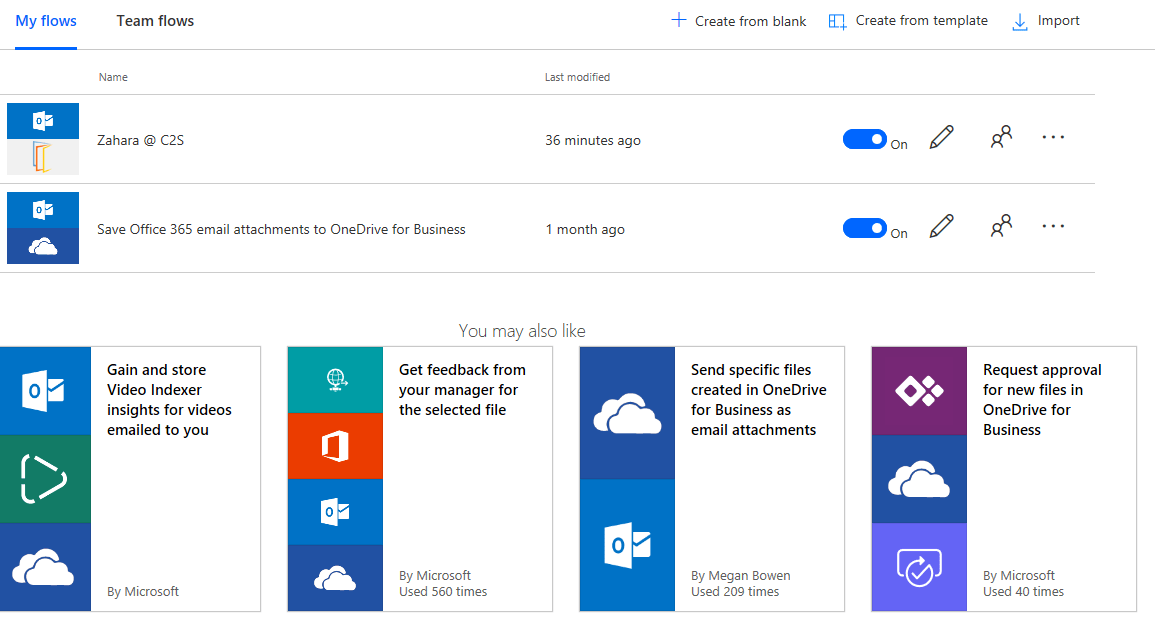
Task: Click Outlook icon on Send specific files card
Action: tap(627, 545)
